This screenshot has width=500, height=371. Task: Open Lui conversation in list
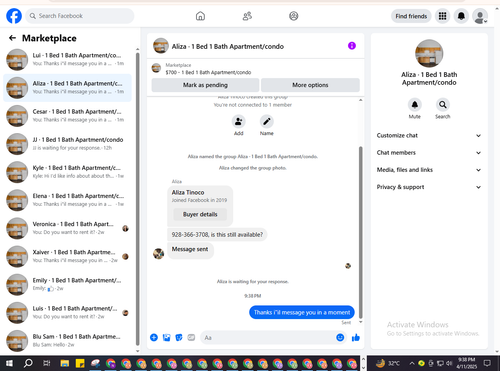pos(67,59)
